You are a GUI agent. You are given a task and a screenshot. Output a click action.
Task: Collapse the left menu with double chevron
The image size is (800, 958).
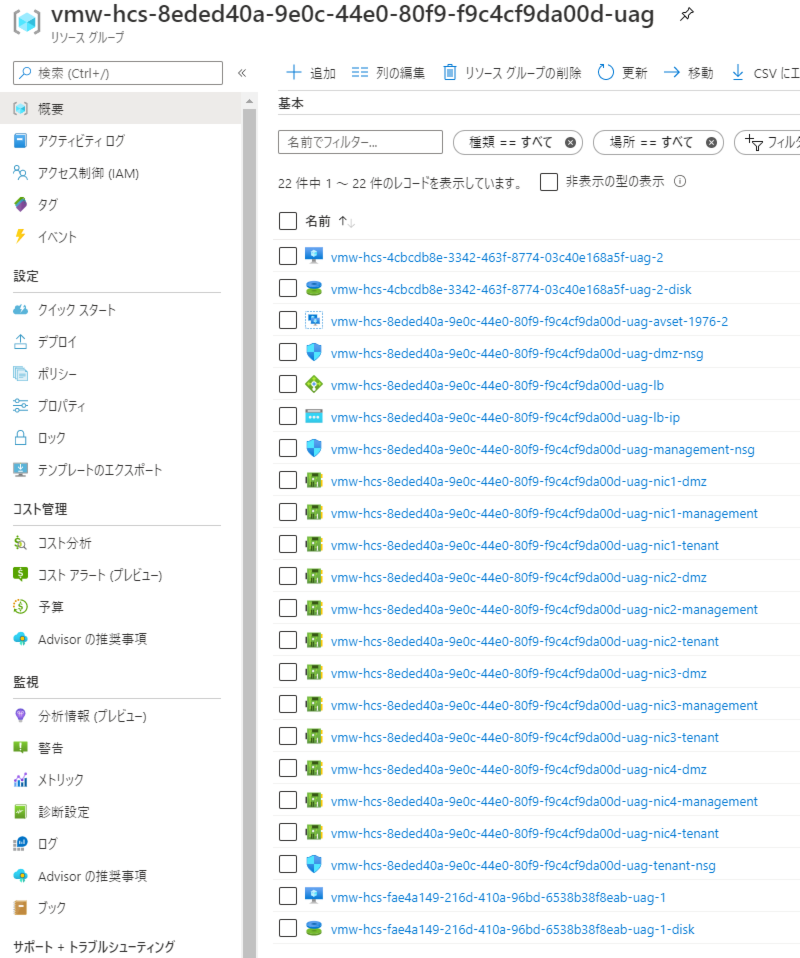pyautogui.click(x=242, y=73)
